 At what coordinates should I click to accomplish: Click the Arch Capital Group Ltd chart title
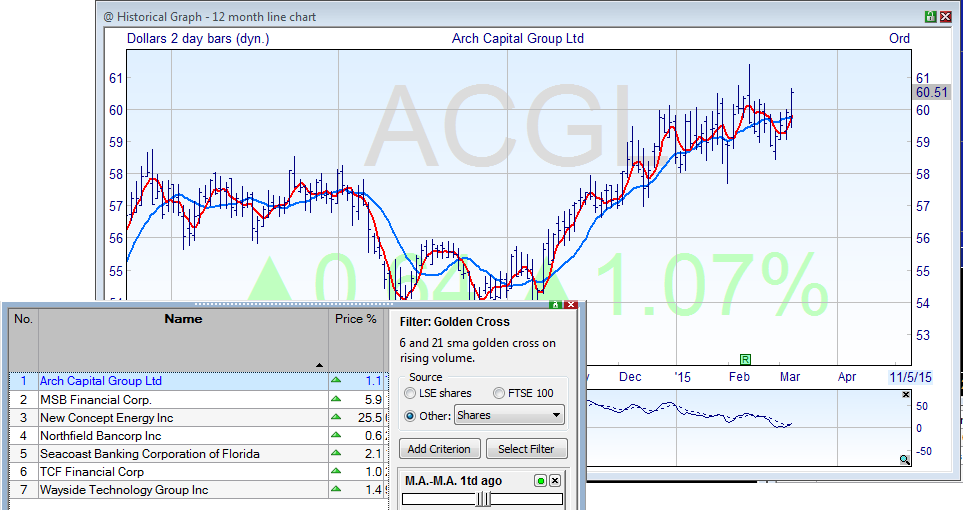coord(518,39)
